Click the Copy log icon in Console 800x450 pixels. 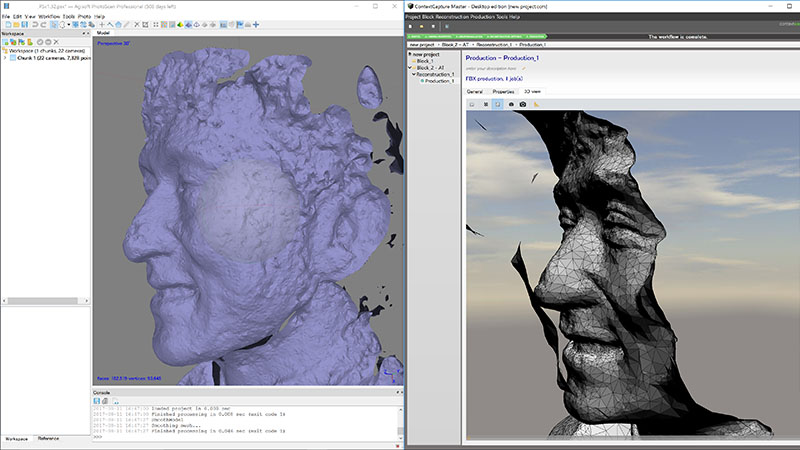105,401
